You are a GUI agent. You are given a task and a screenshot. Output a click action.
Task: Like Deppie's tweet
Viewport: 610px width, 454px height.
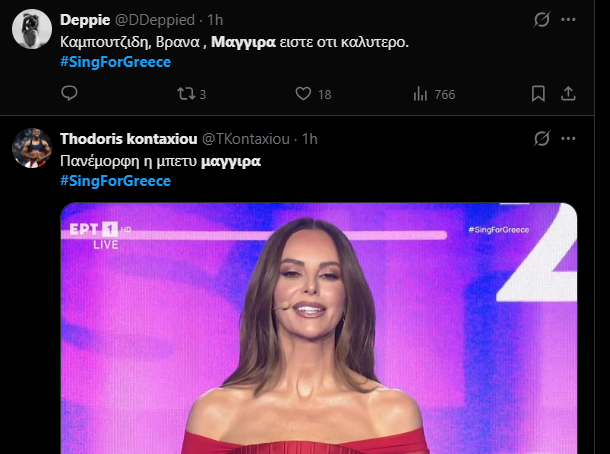pyautogui.click(x=304, y=94)
